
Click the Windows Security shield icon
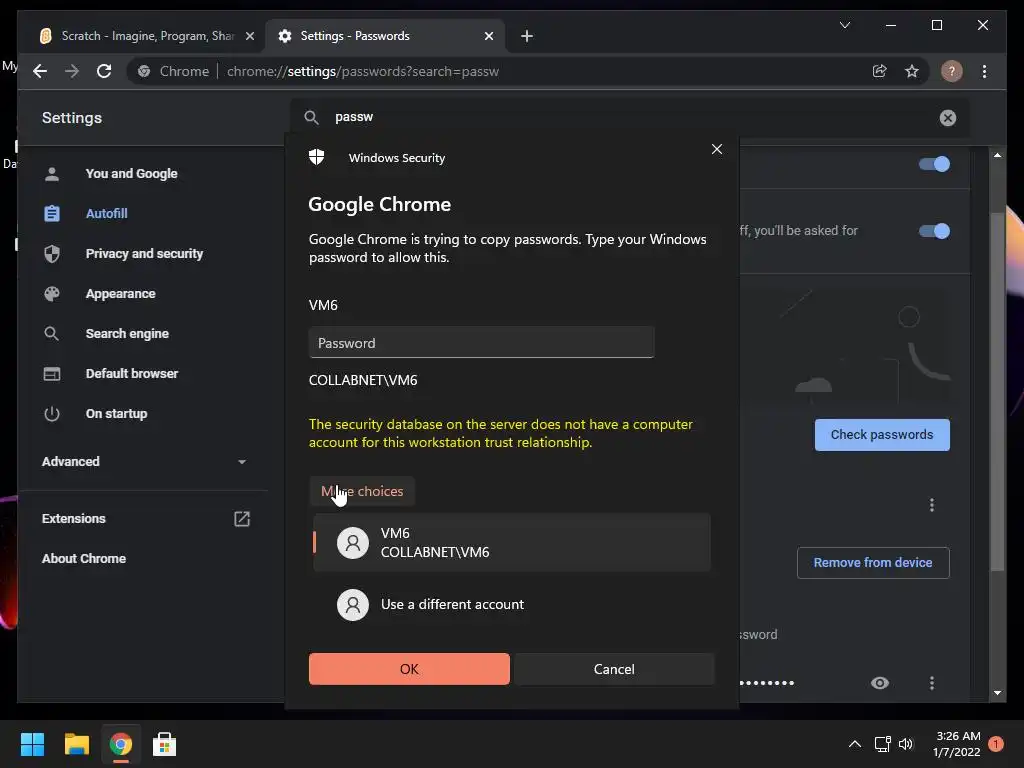[x=317, y=157]
